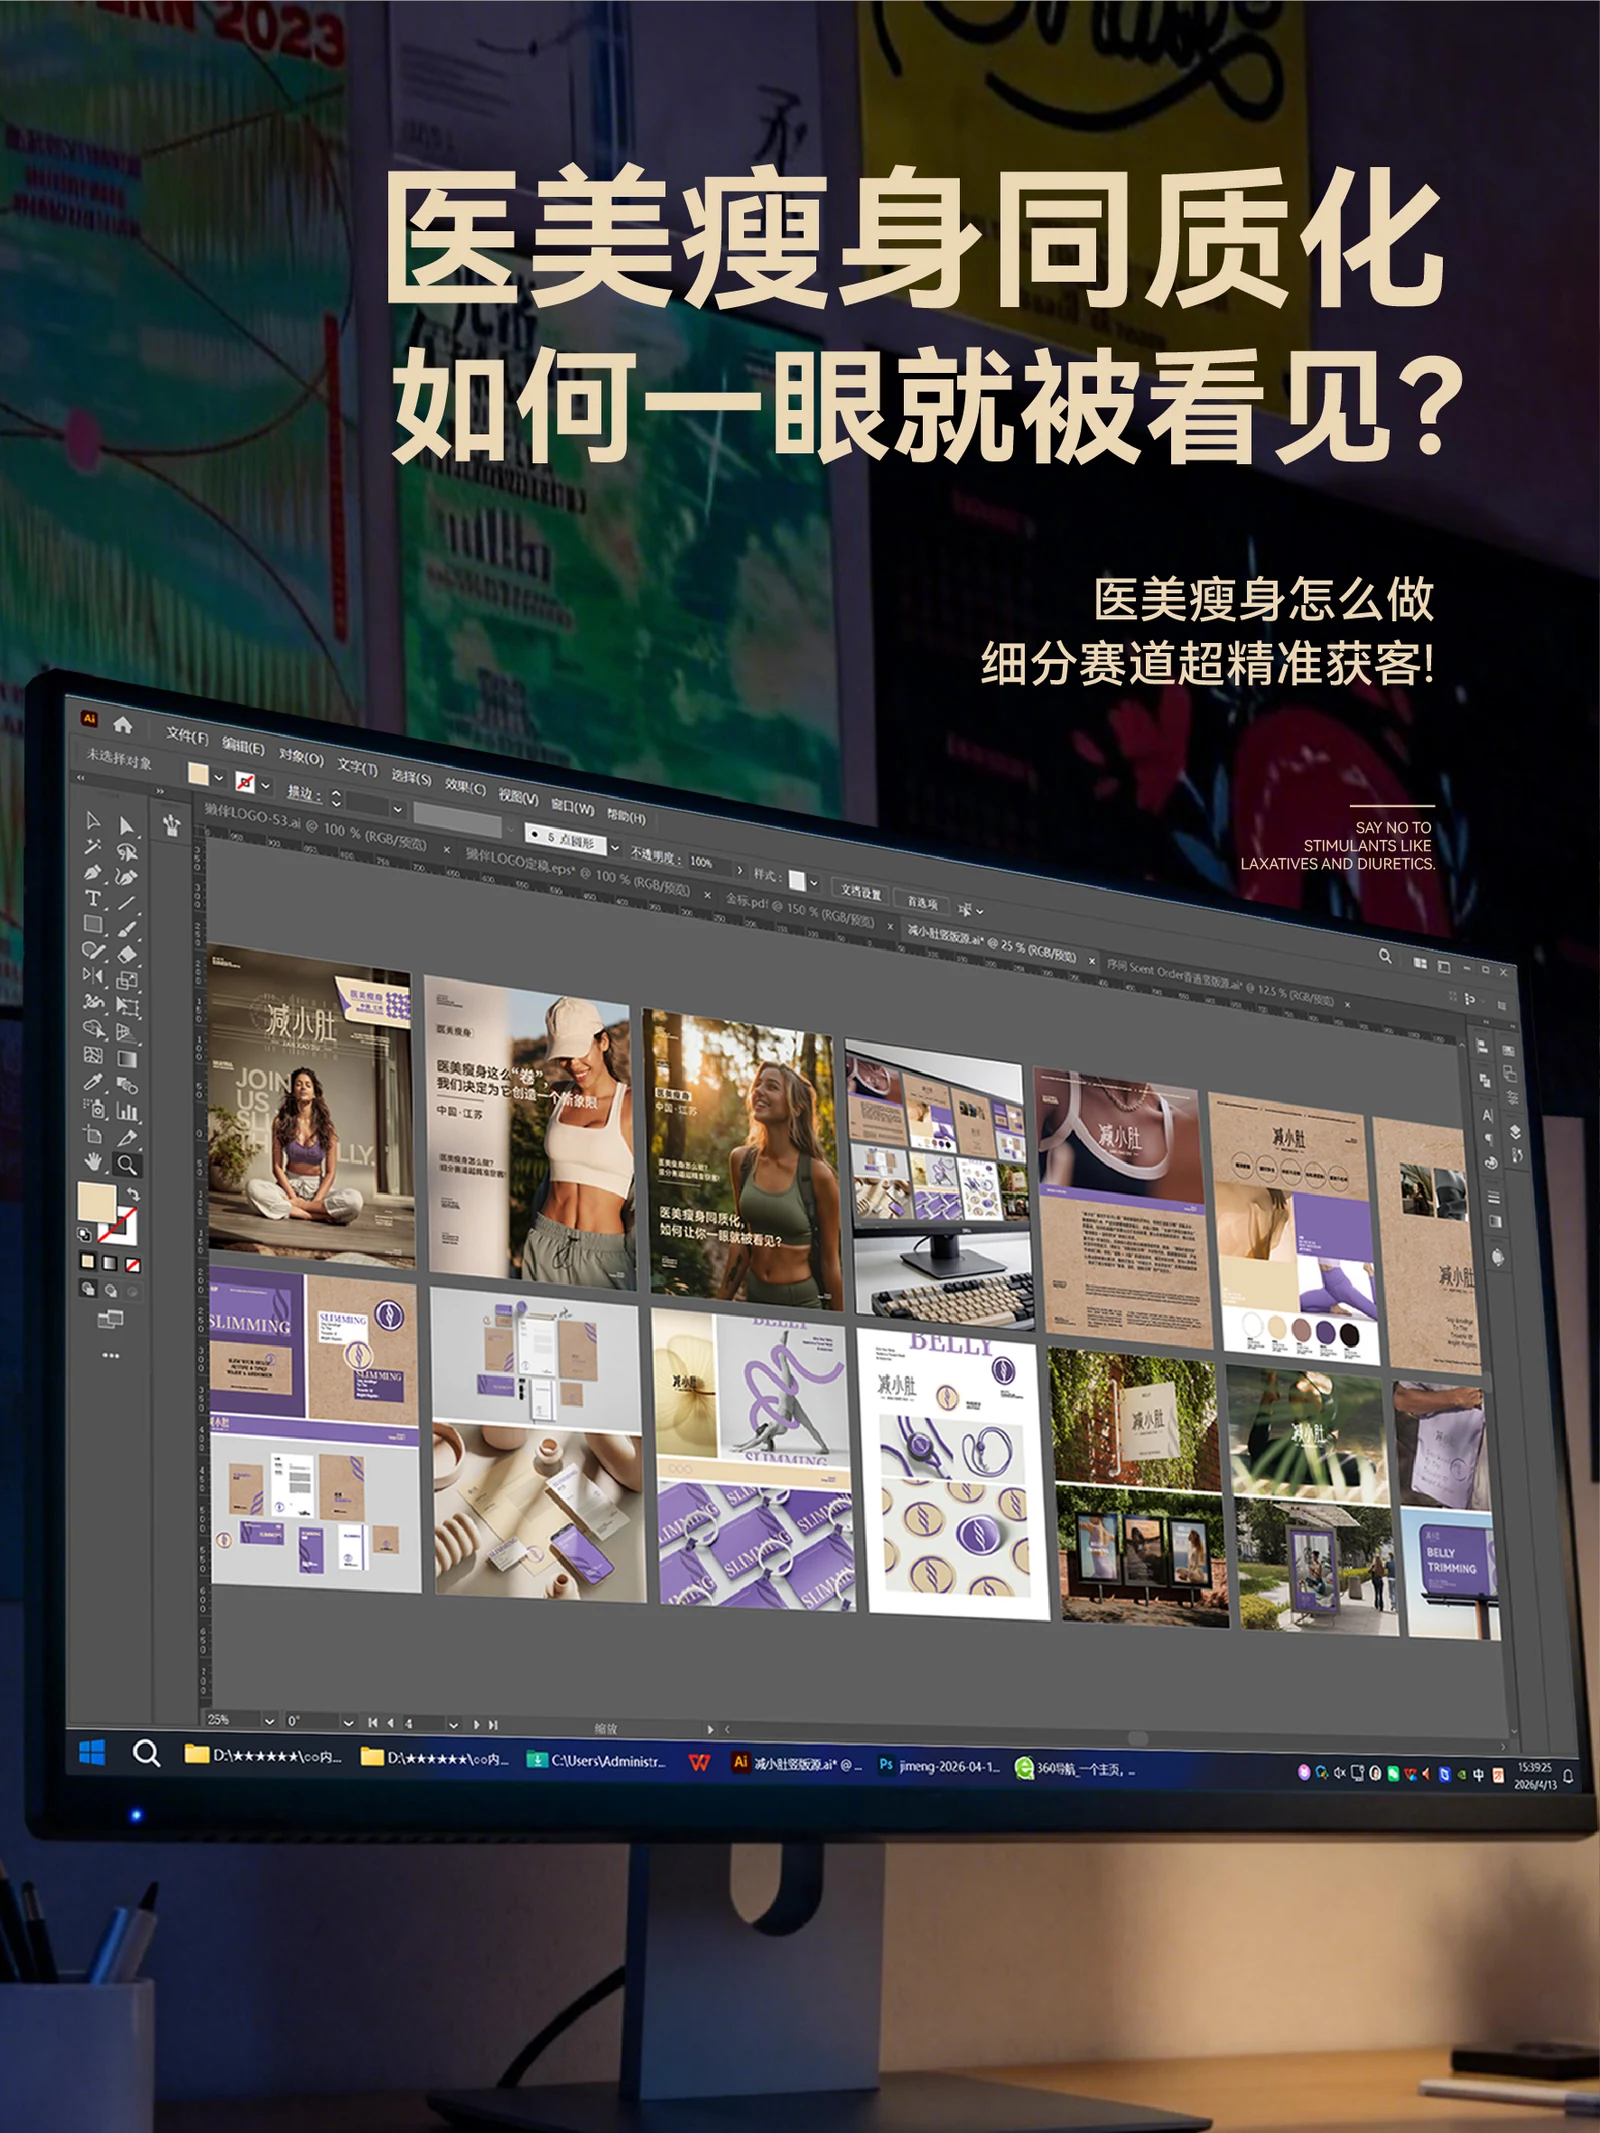This screenshot has height=2133, width=1600.
Task: Open the 25% zoom level dropdown
Action: coord(268,1721)
